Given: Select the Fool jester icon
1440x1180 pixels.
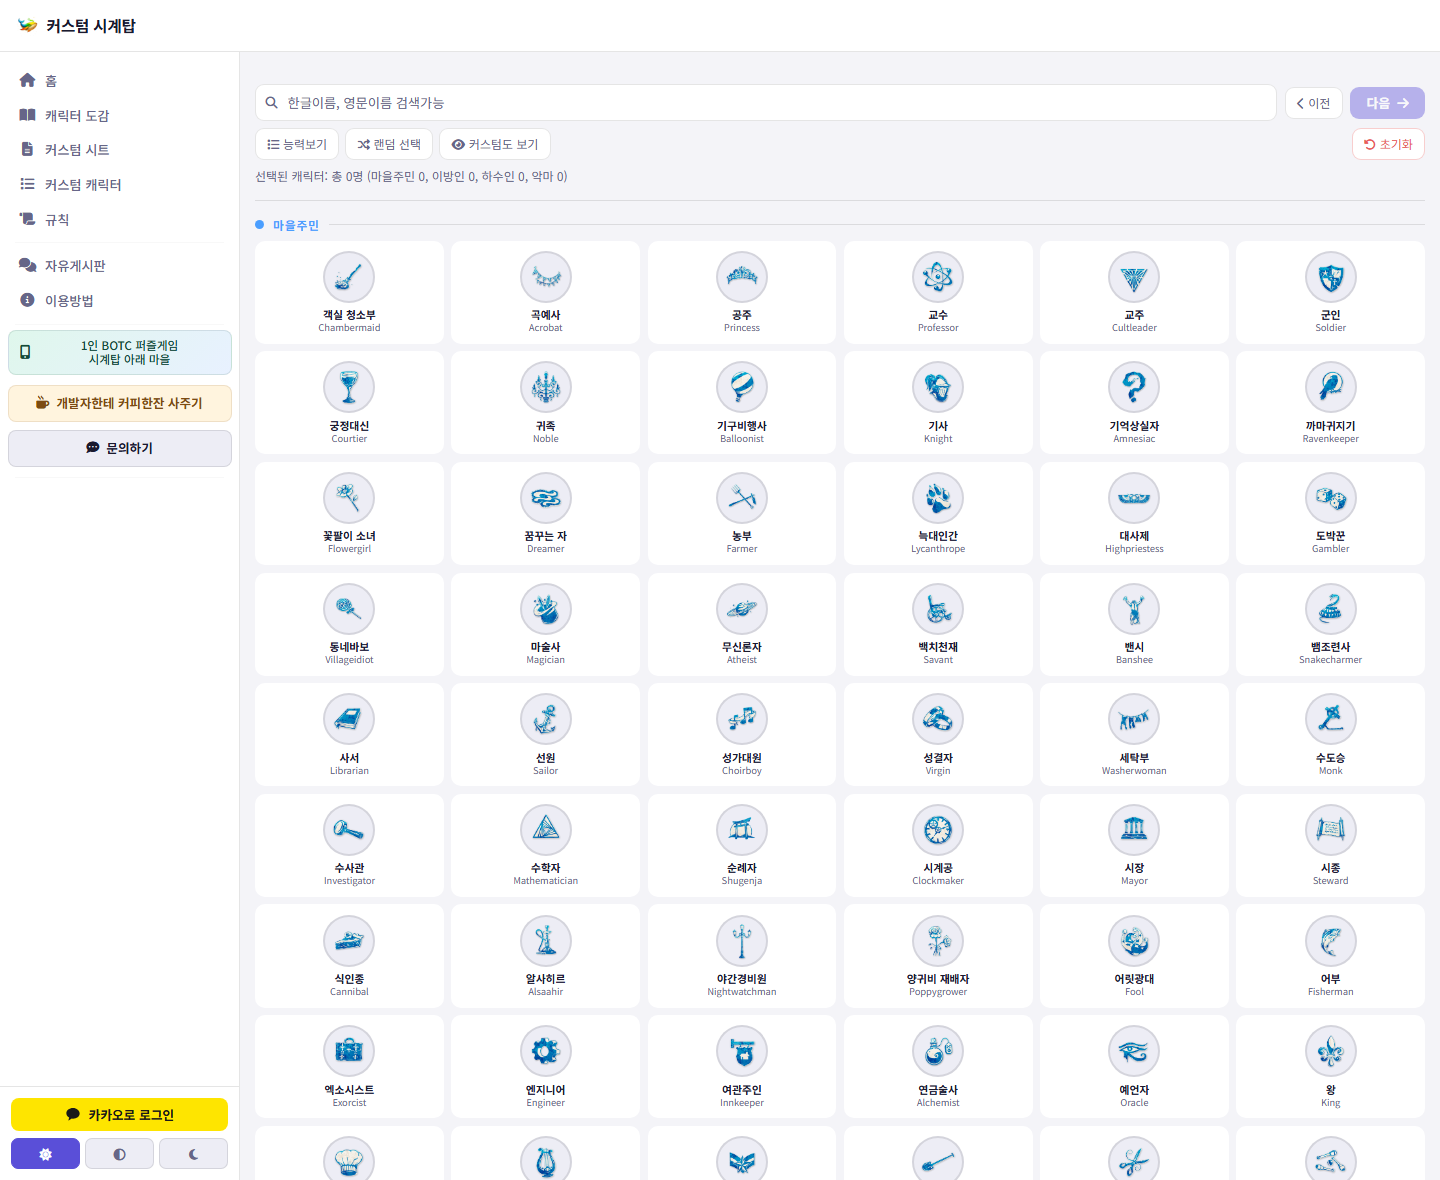Looking at the screenshot, I should coord(1134,941).
